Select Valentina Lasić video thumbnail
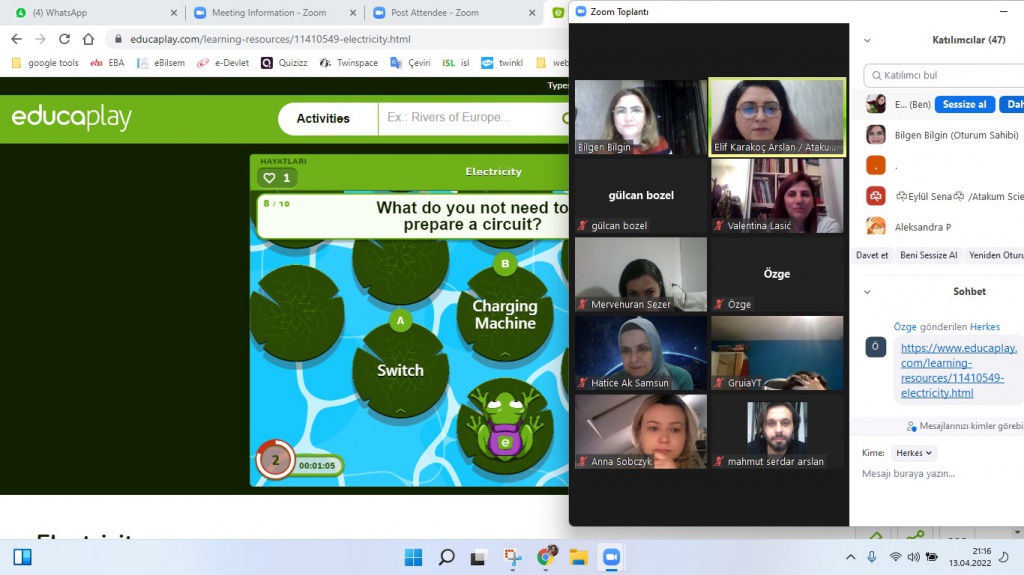The image size is (1024, 575). coord(777,195)
